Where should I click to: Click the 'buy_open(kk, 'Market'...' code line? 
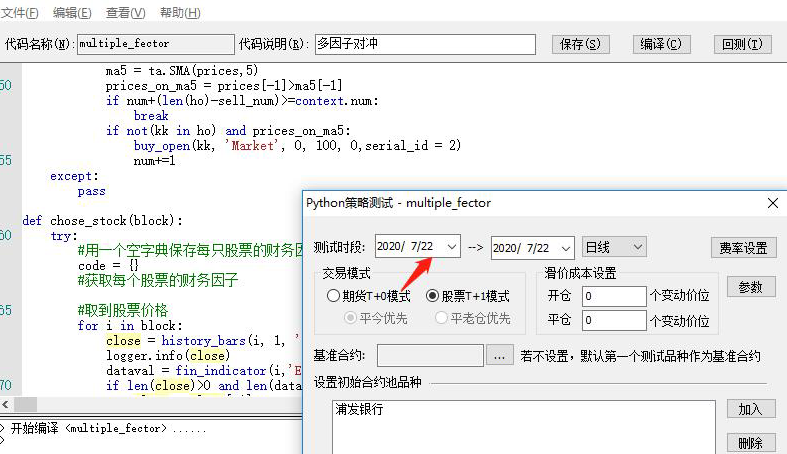click(x=297, y=145)
